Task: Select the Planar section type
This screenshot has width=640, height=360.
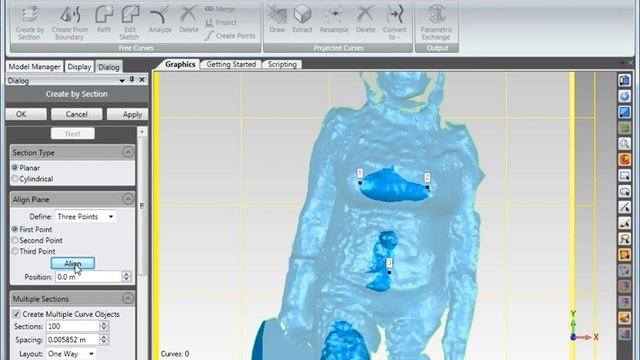Action: pyautogui.click(x=15, y=168)
